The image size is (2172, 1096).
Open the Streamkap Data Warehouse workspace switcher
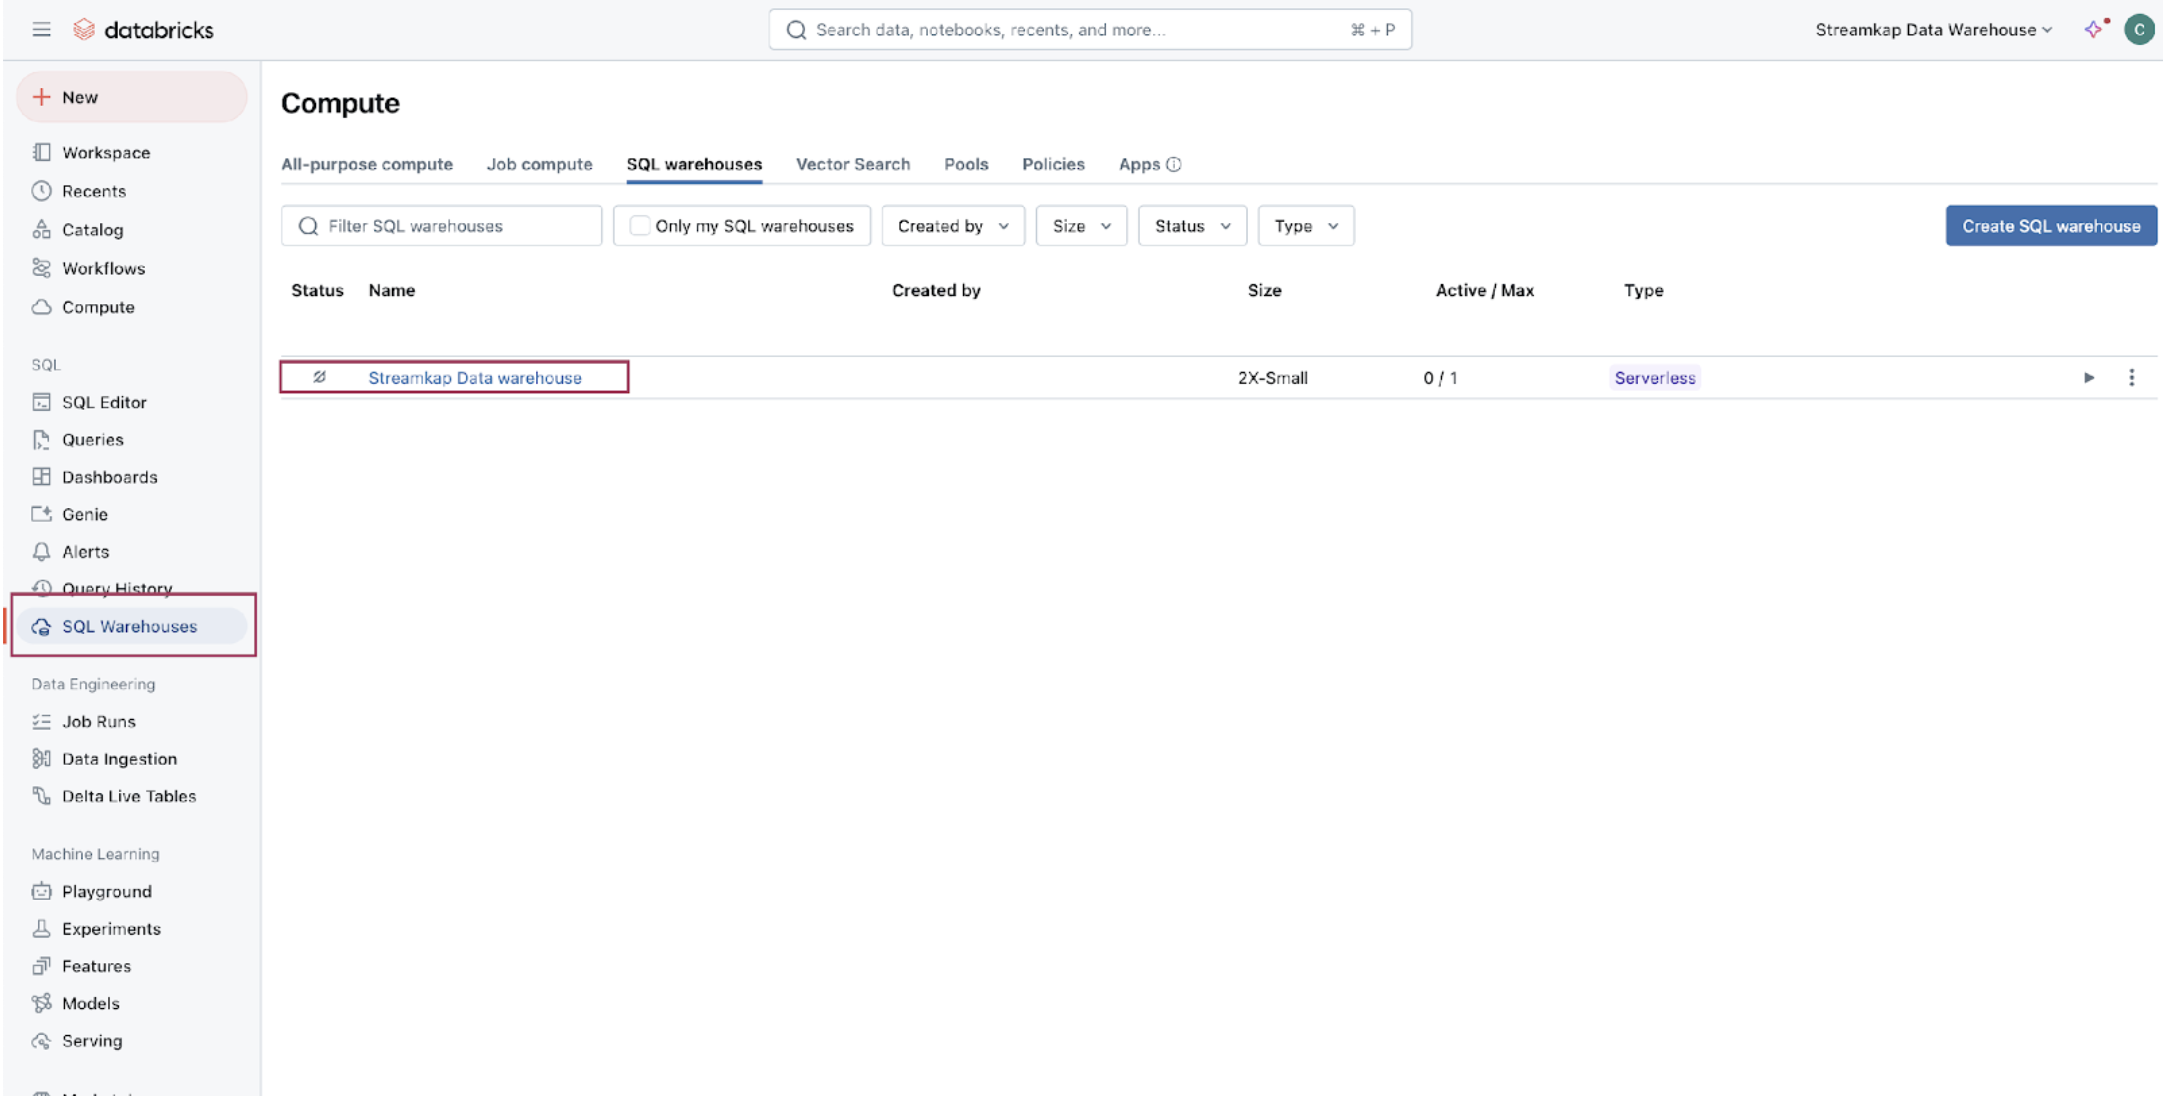(x=1934, y=30)
